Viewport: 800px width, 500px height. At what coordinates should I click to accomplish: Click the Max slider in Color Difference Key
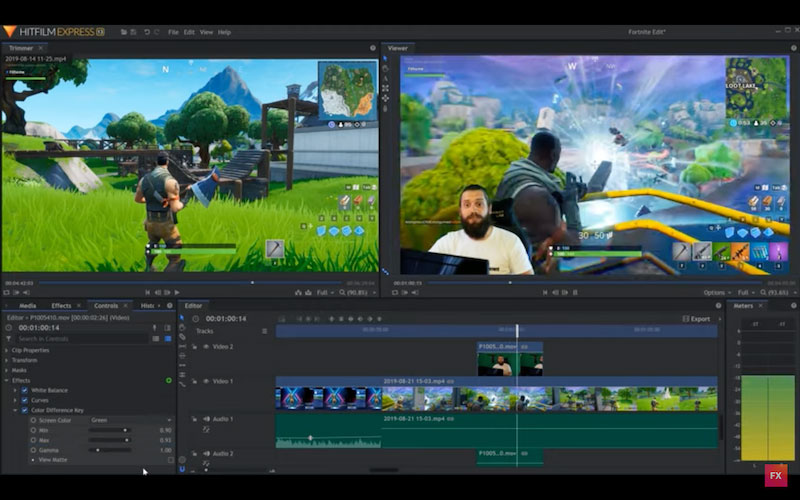pos(109,440)
